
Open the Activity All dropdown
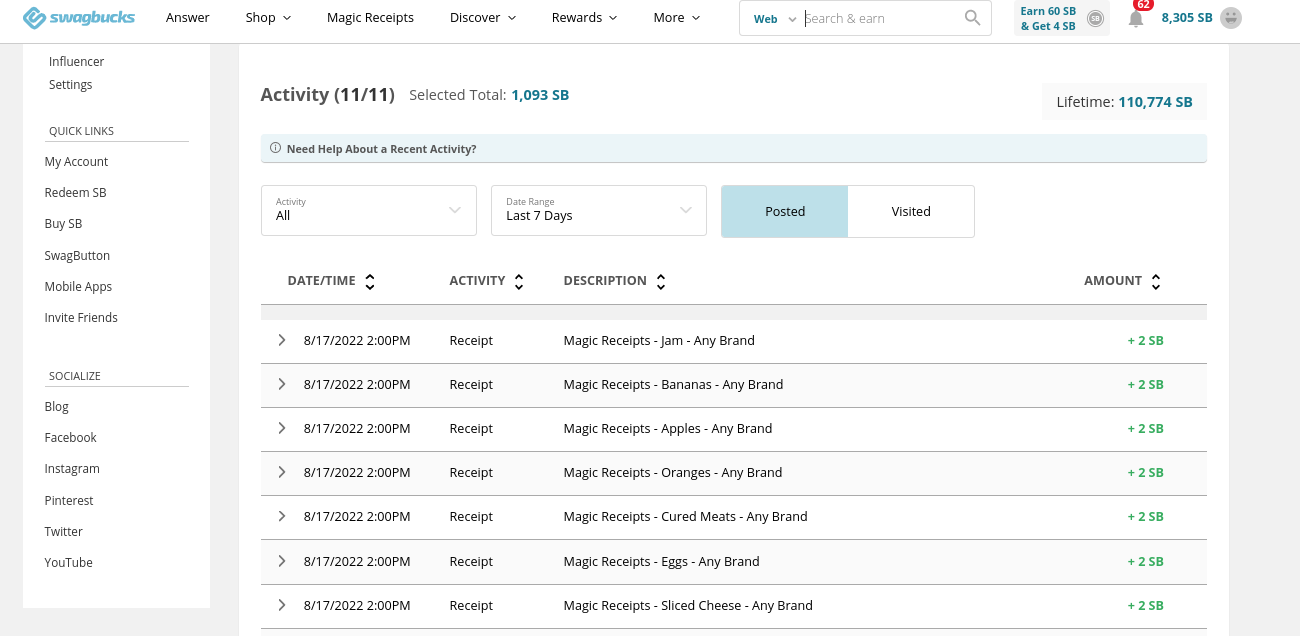tap(369, 210)
